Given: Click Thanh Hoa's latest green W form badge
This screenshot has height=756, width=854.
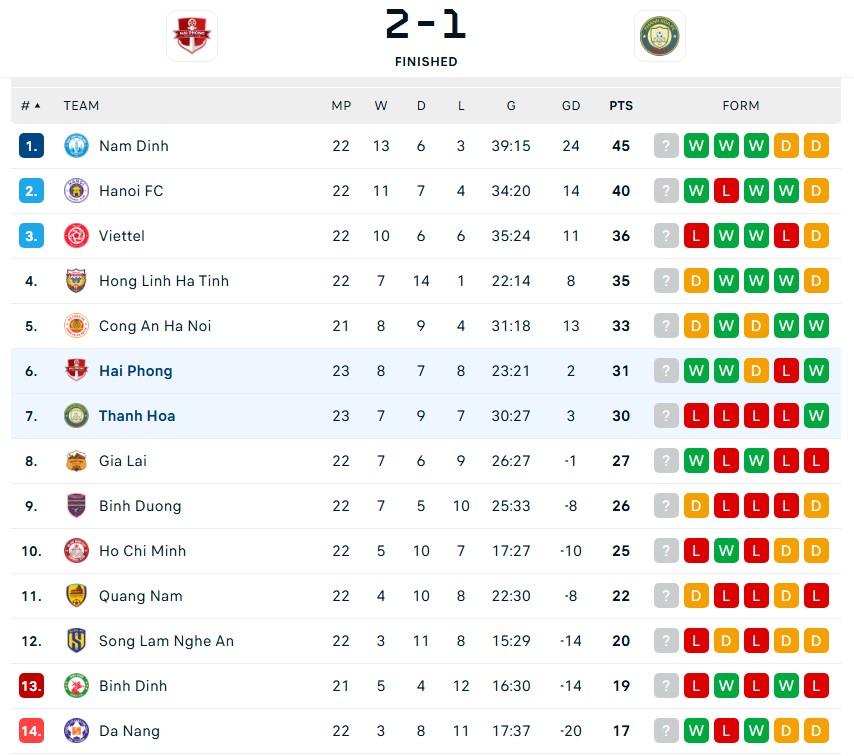Looking at the screenshot, I should click(816, 416).
